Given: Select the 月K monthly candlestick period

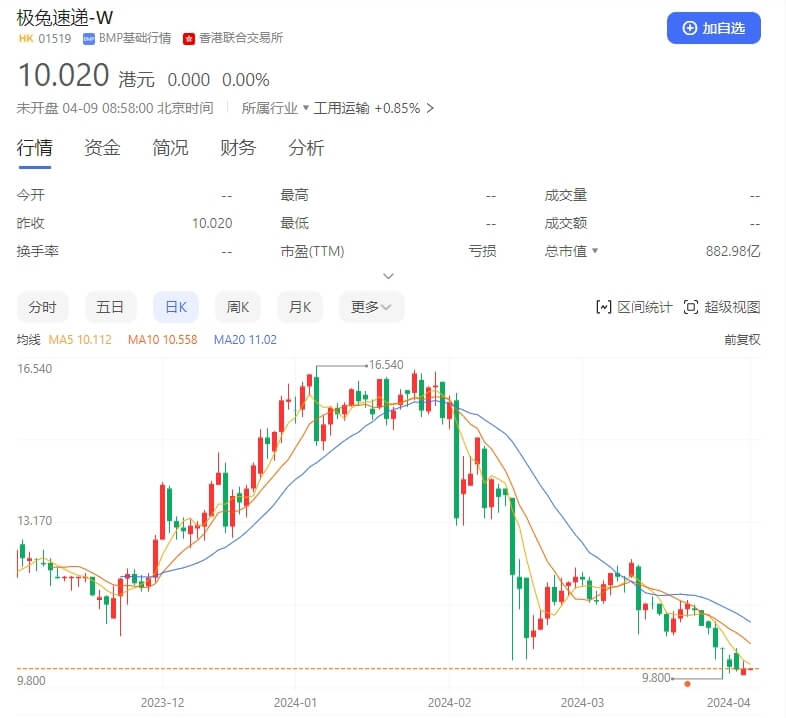Looking at the screenshot, I should (x=303, y=307).
